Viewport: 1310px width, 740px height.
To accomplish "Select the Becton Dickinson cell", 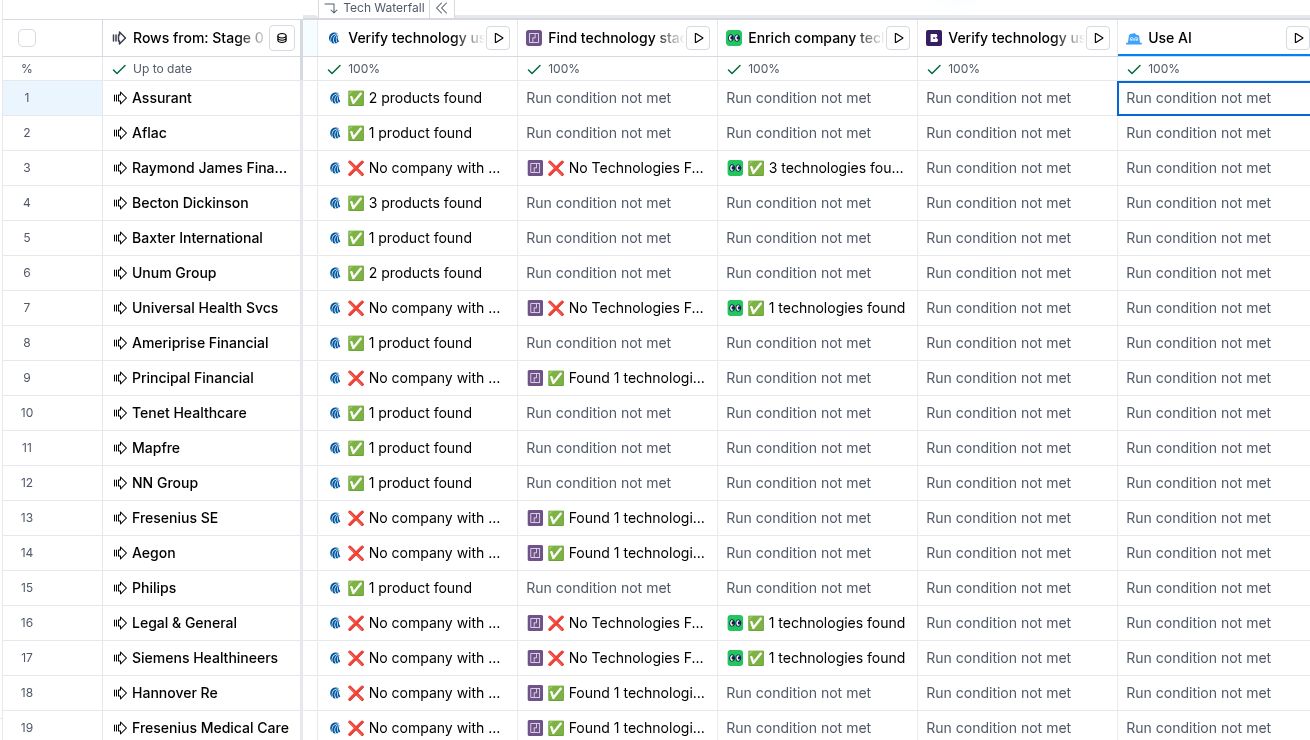I will [202, 203].
